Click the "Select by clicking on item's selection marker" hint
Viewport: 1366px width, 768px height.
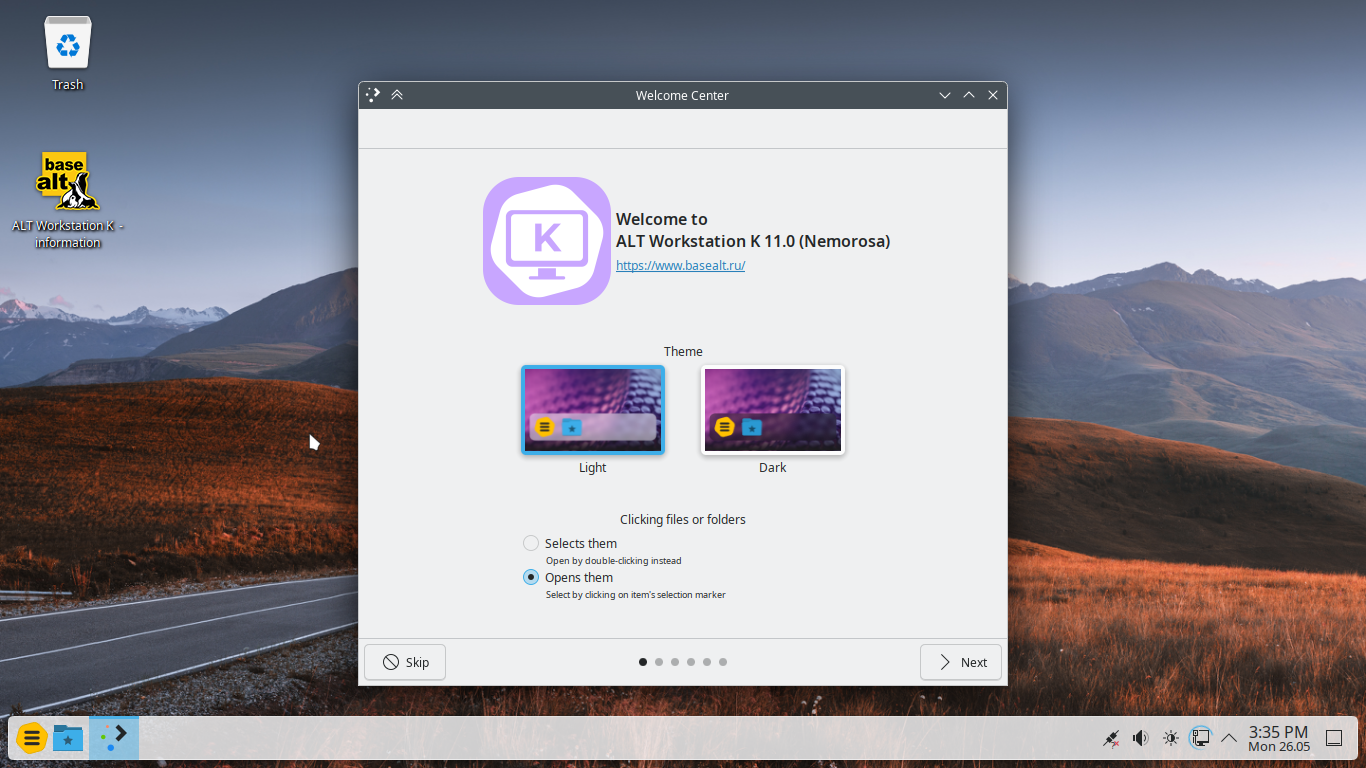point(636,595)
